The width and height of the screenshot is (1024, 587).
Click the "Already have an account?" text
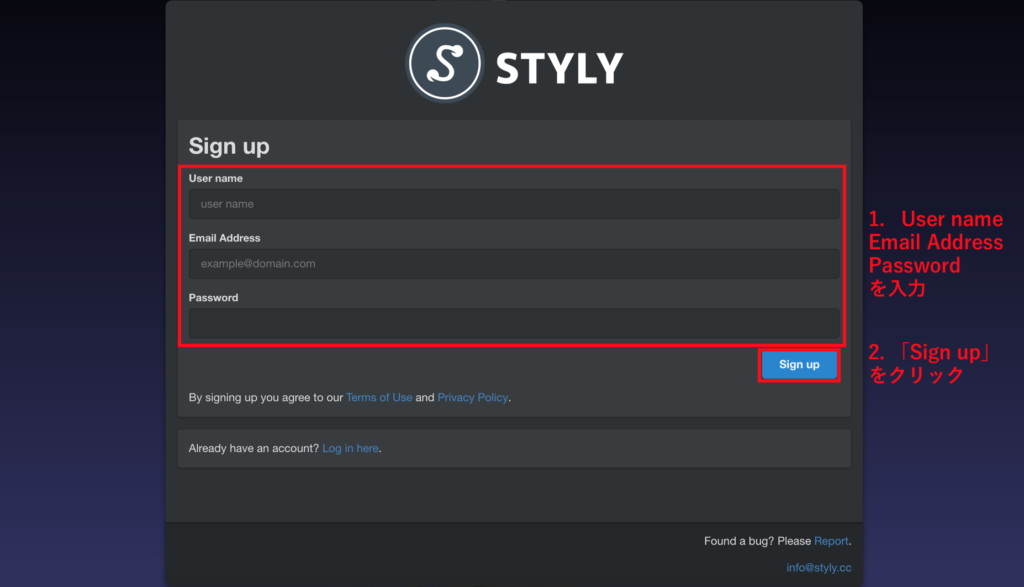pyautogui.click(x=254, y=448)
